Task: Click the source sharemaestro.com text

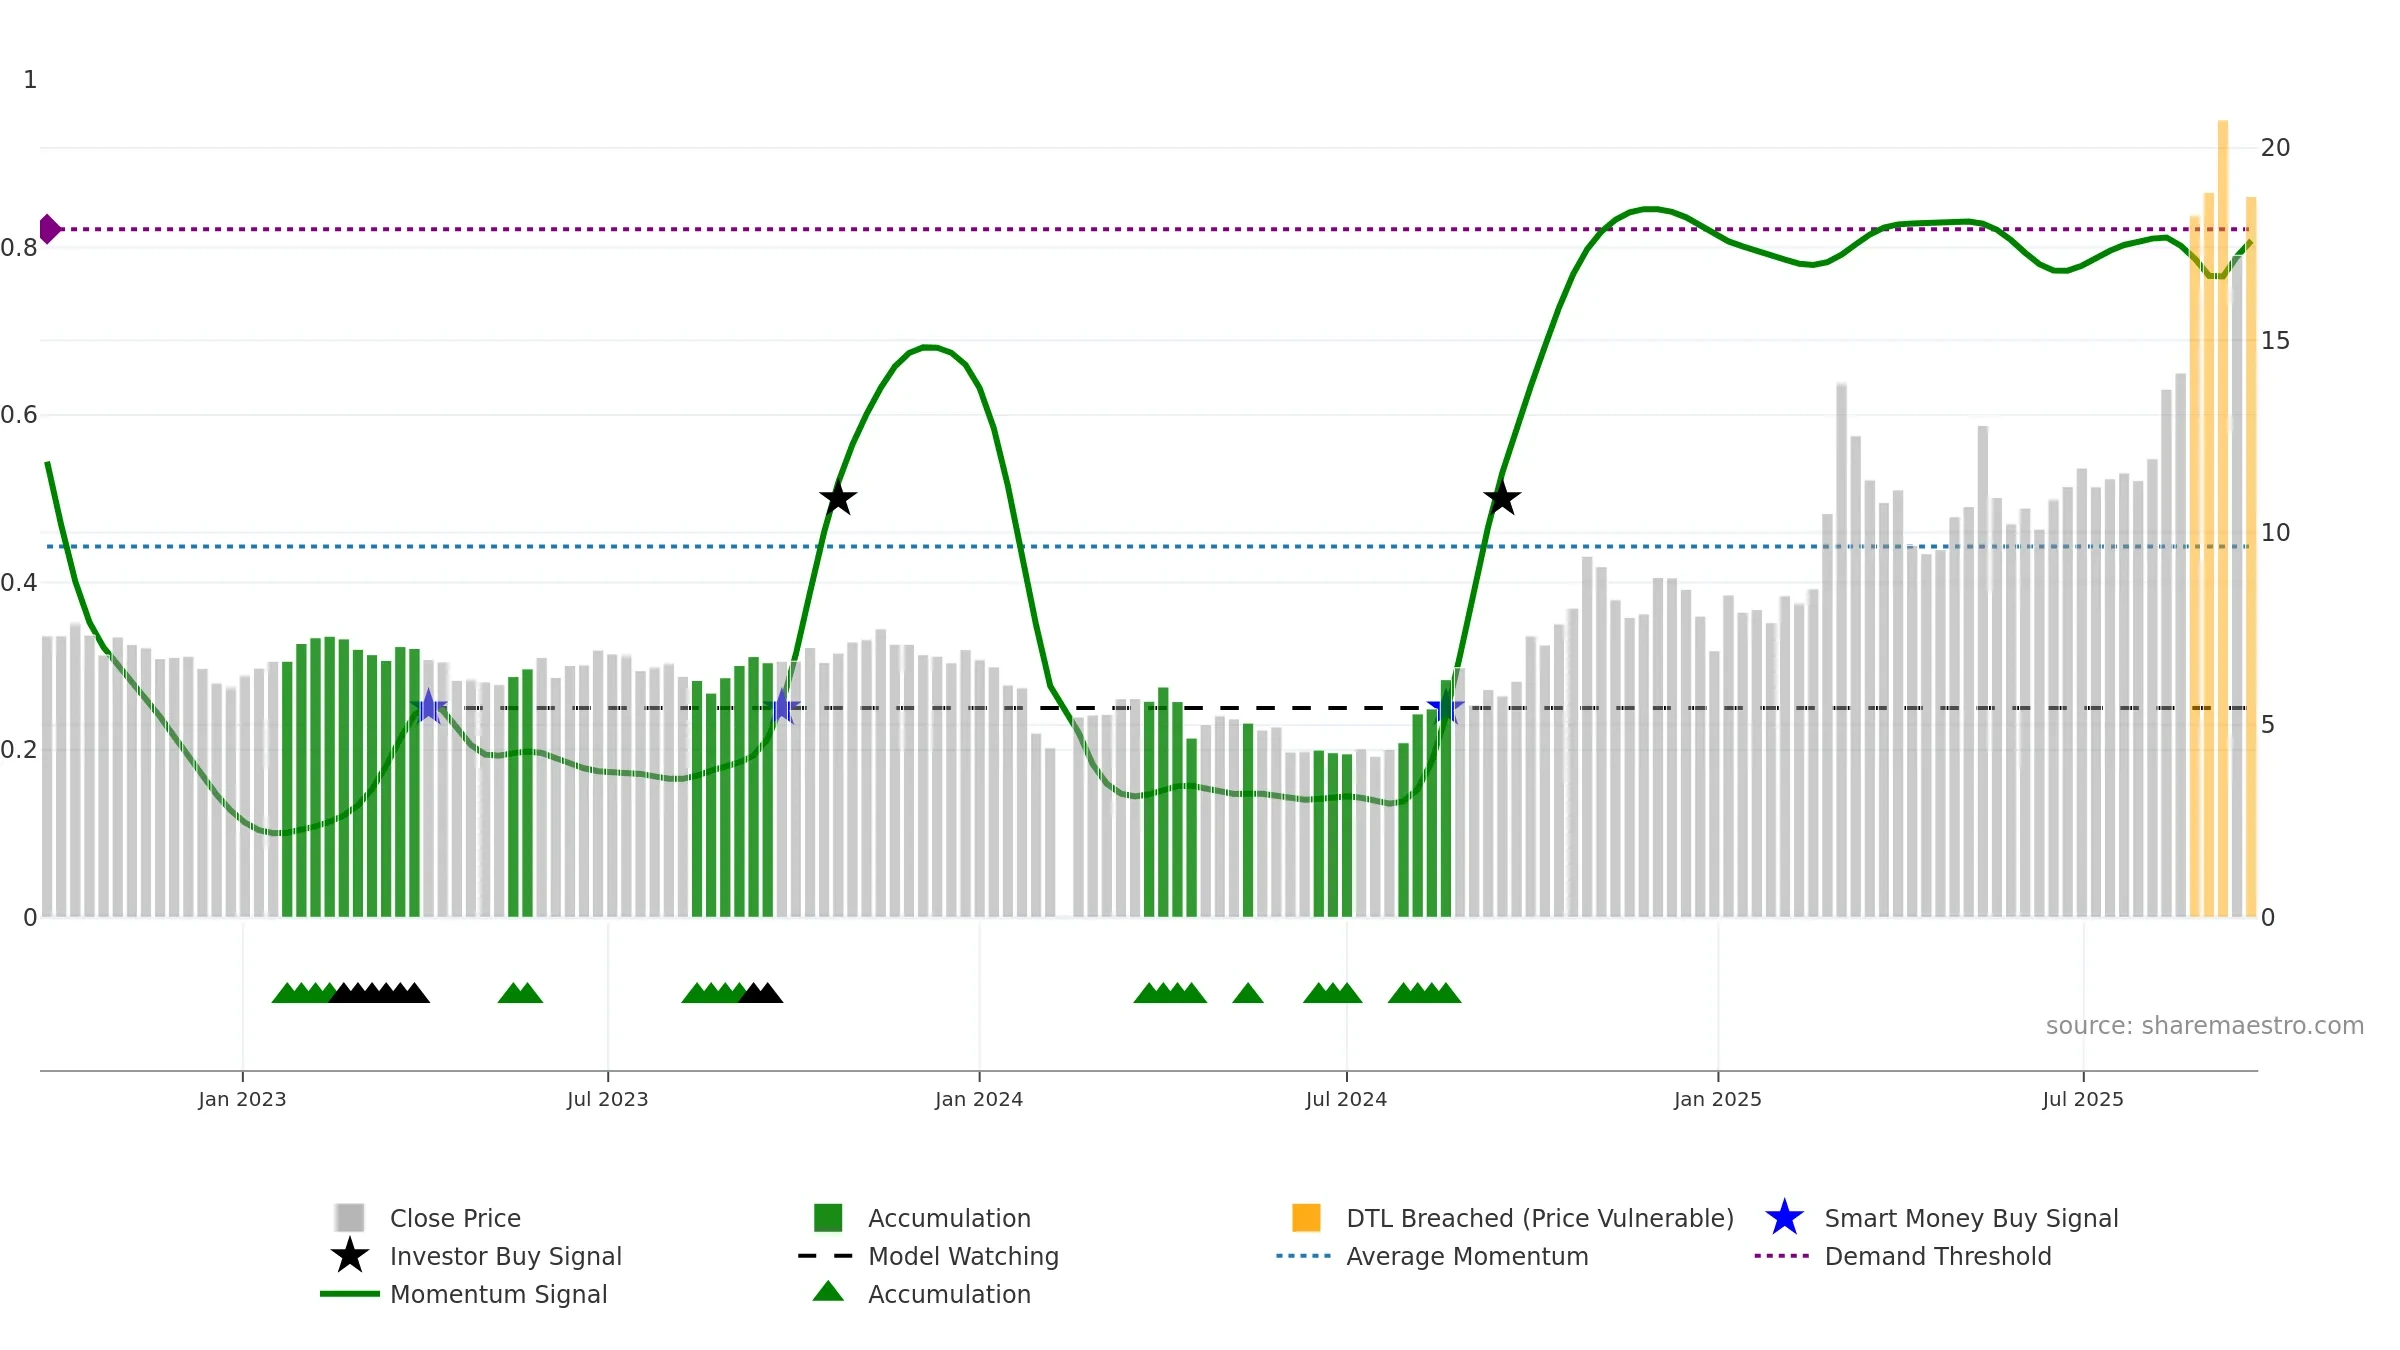Action: coord(2205,1026)
